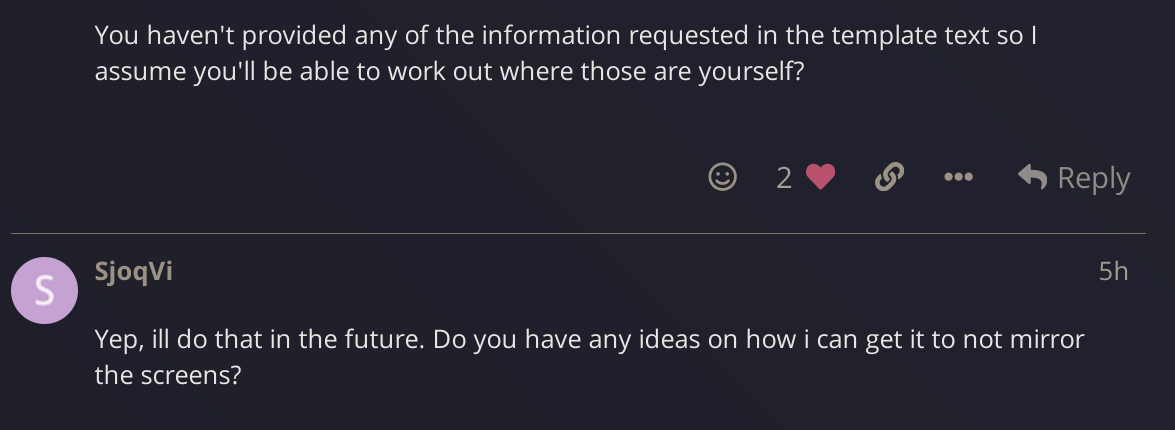Open the emoji reaction picker
The width and height of the screenshot is (1175, 430).
click(722, 177)
